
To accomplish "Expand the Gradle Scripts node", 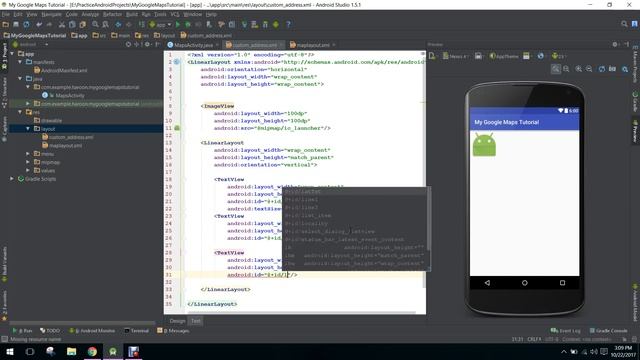I will (x=12, y=179).
